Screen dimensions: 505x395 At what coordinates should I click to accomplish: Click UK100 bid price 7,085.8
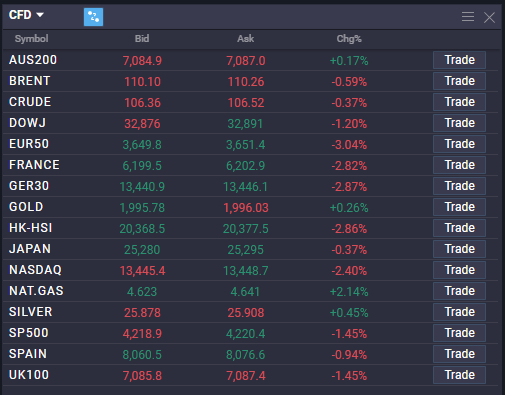[x=142, y=376]
